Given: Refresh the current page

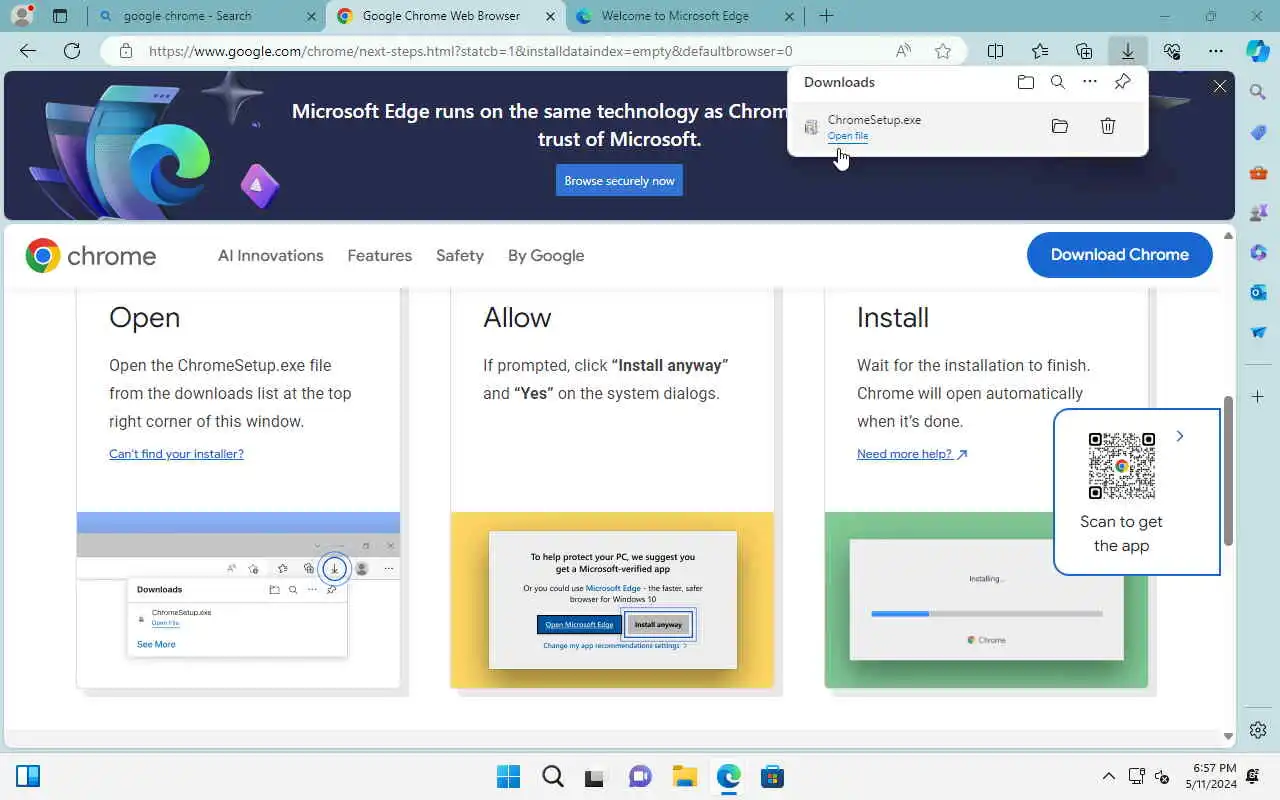Looking at the screenshot, I should click(72, 51).
